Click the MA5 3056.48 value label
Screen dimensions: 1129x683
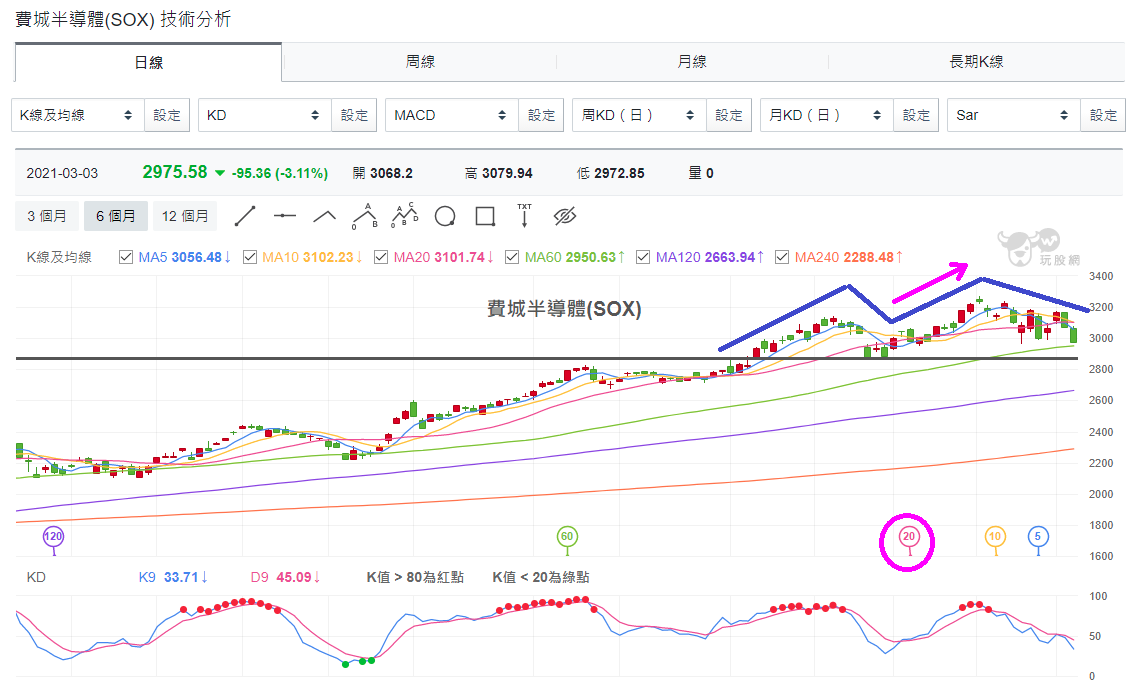pos(184,257)
